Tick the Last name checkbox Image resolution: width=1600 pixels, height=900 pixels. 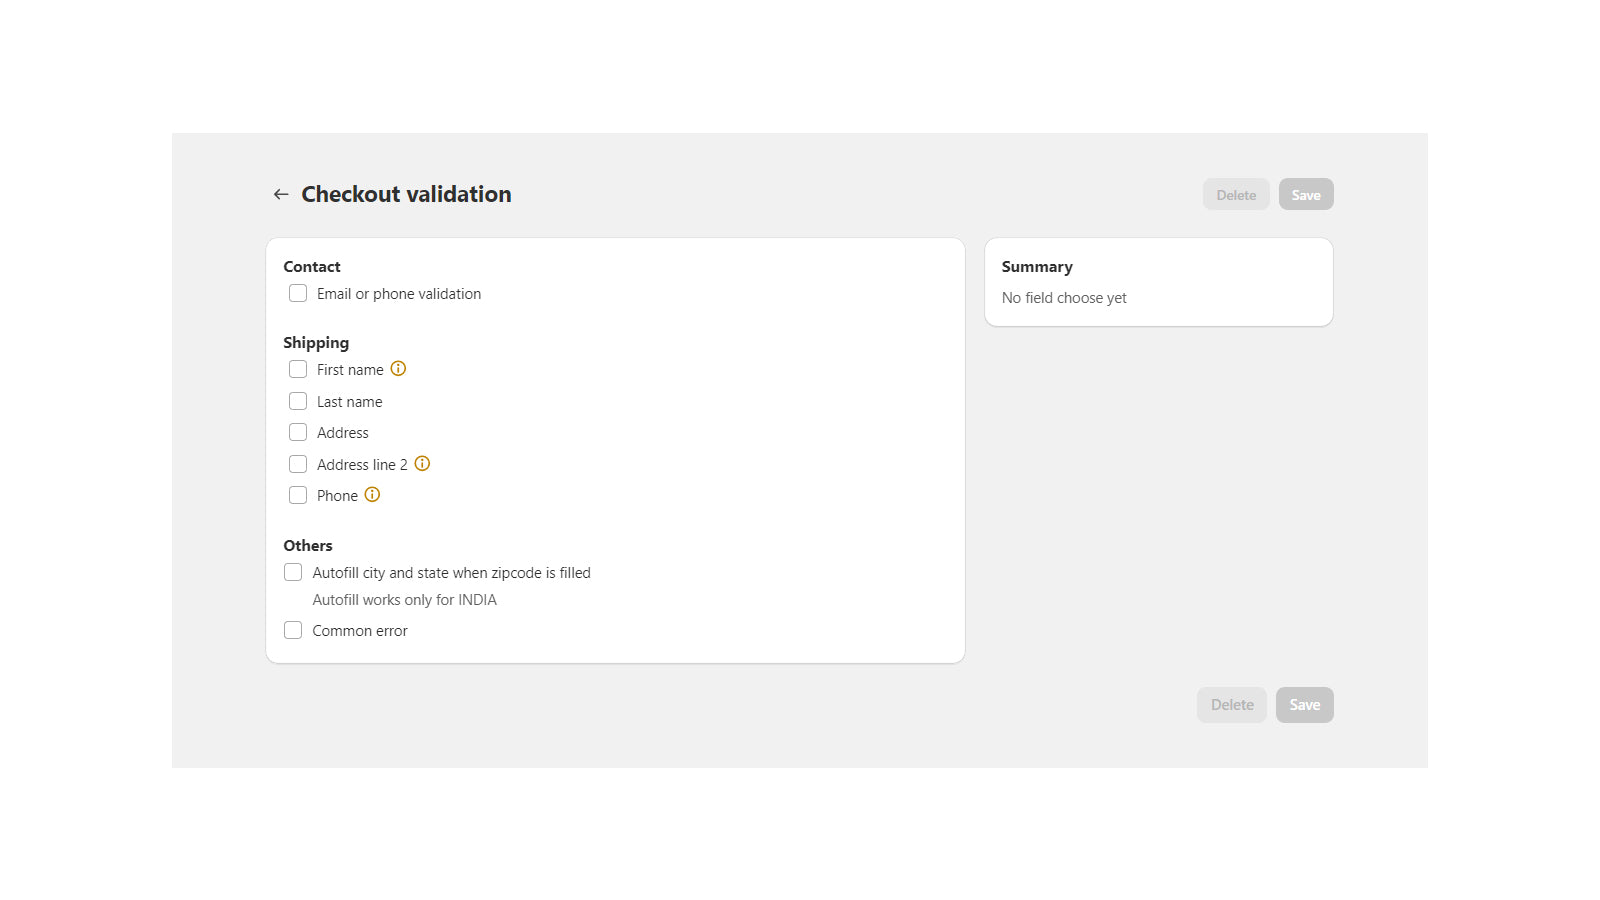298,402
